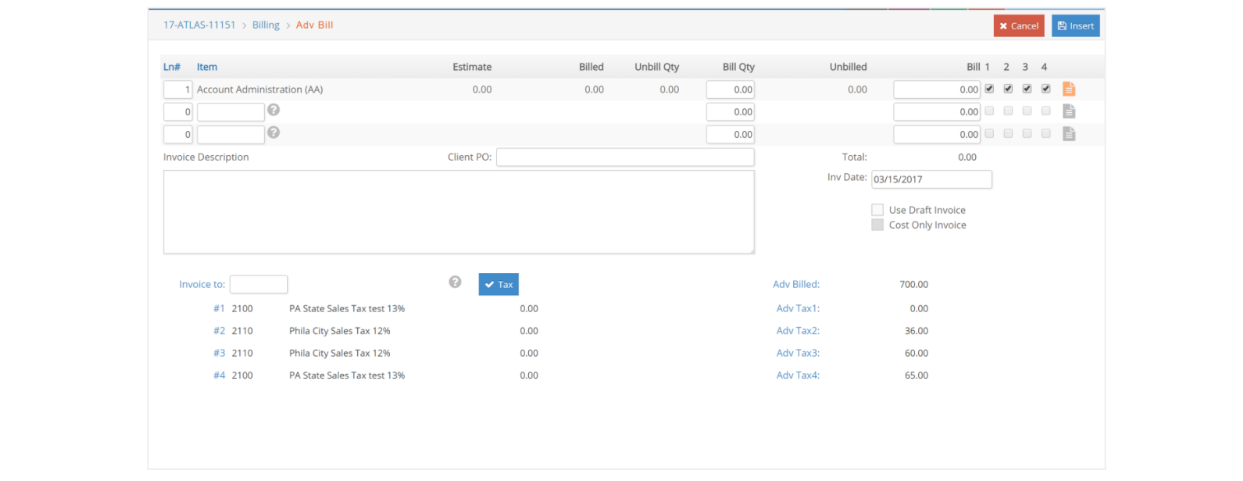1243x481 pixels.
Task: Select the Adv Tax2 value 36.00
Action: click(917, 330)
